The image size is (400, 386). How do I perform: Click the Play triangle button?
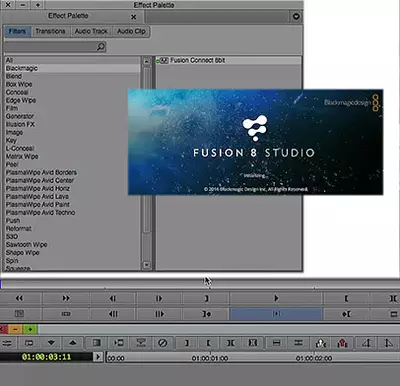coord(276,298)
